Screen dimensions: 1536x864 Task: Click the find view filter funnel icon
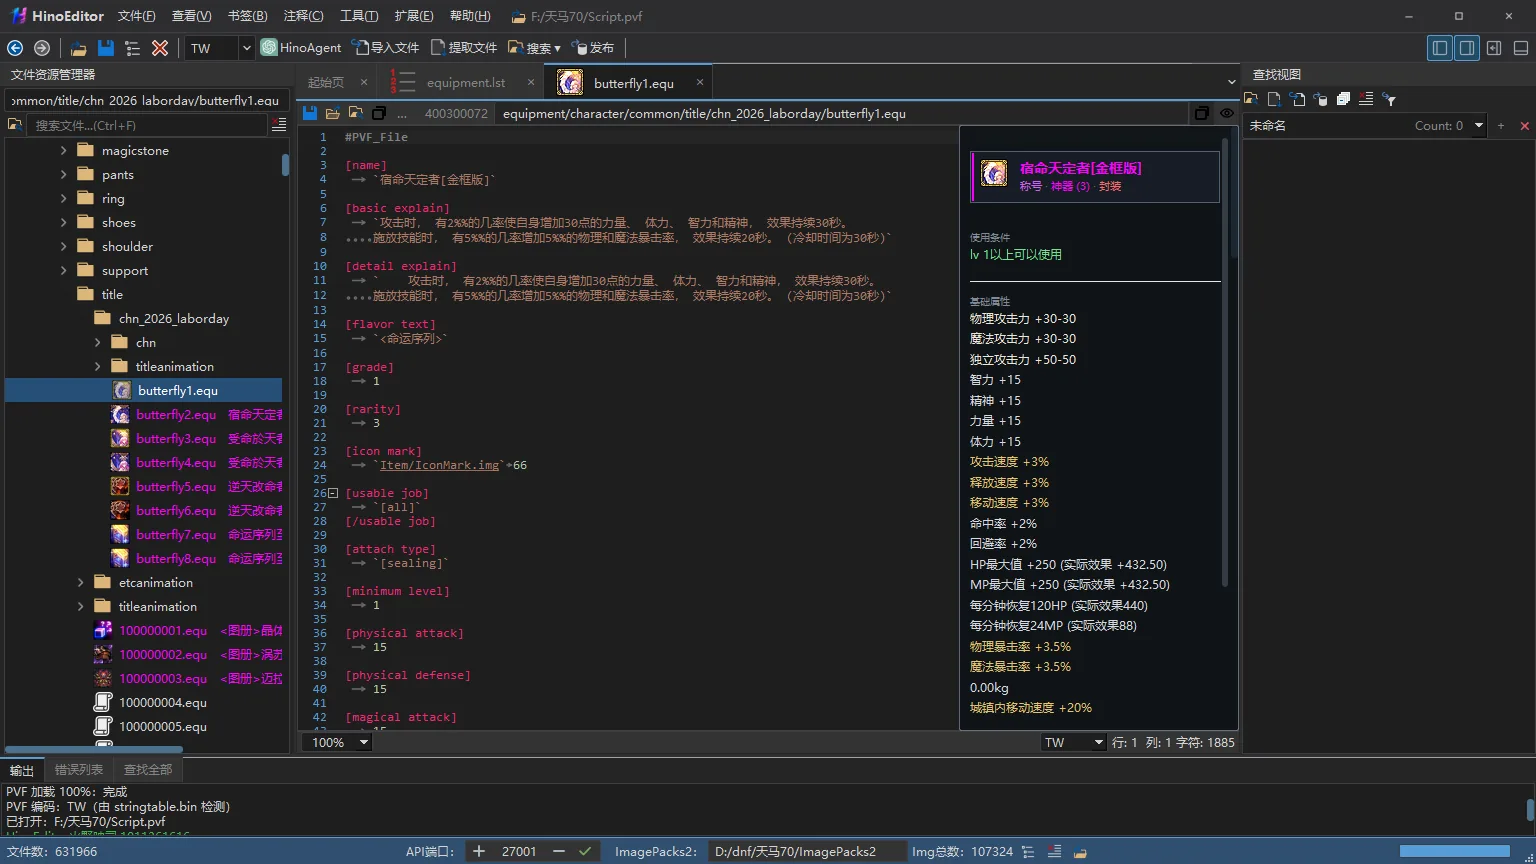click(1389, 99)
